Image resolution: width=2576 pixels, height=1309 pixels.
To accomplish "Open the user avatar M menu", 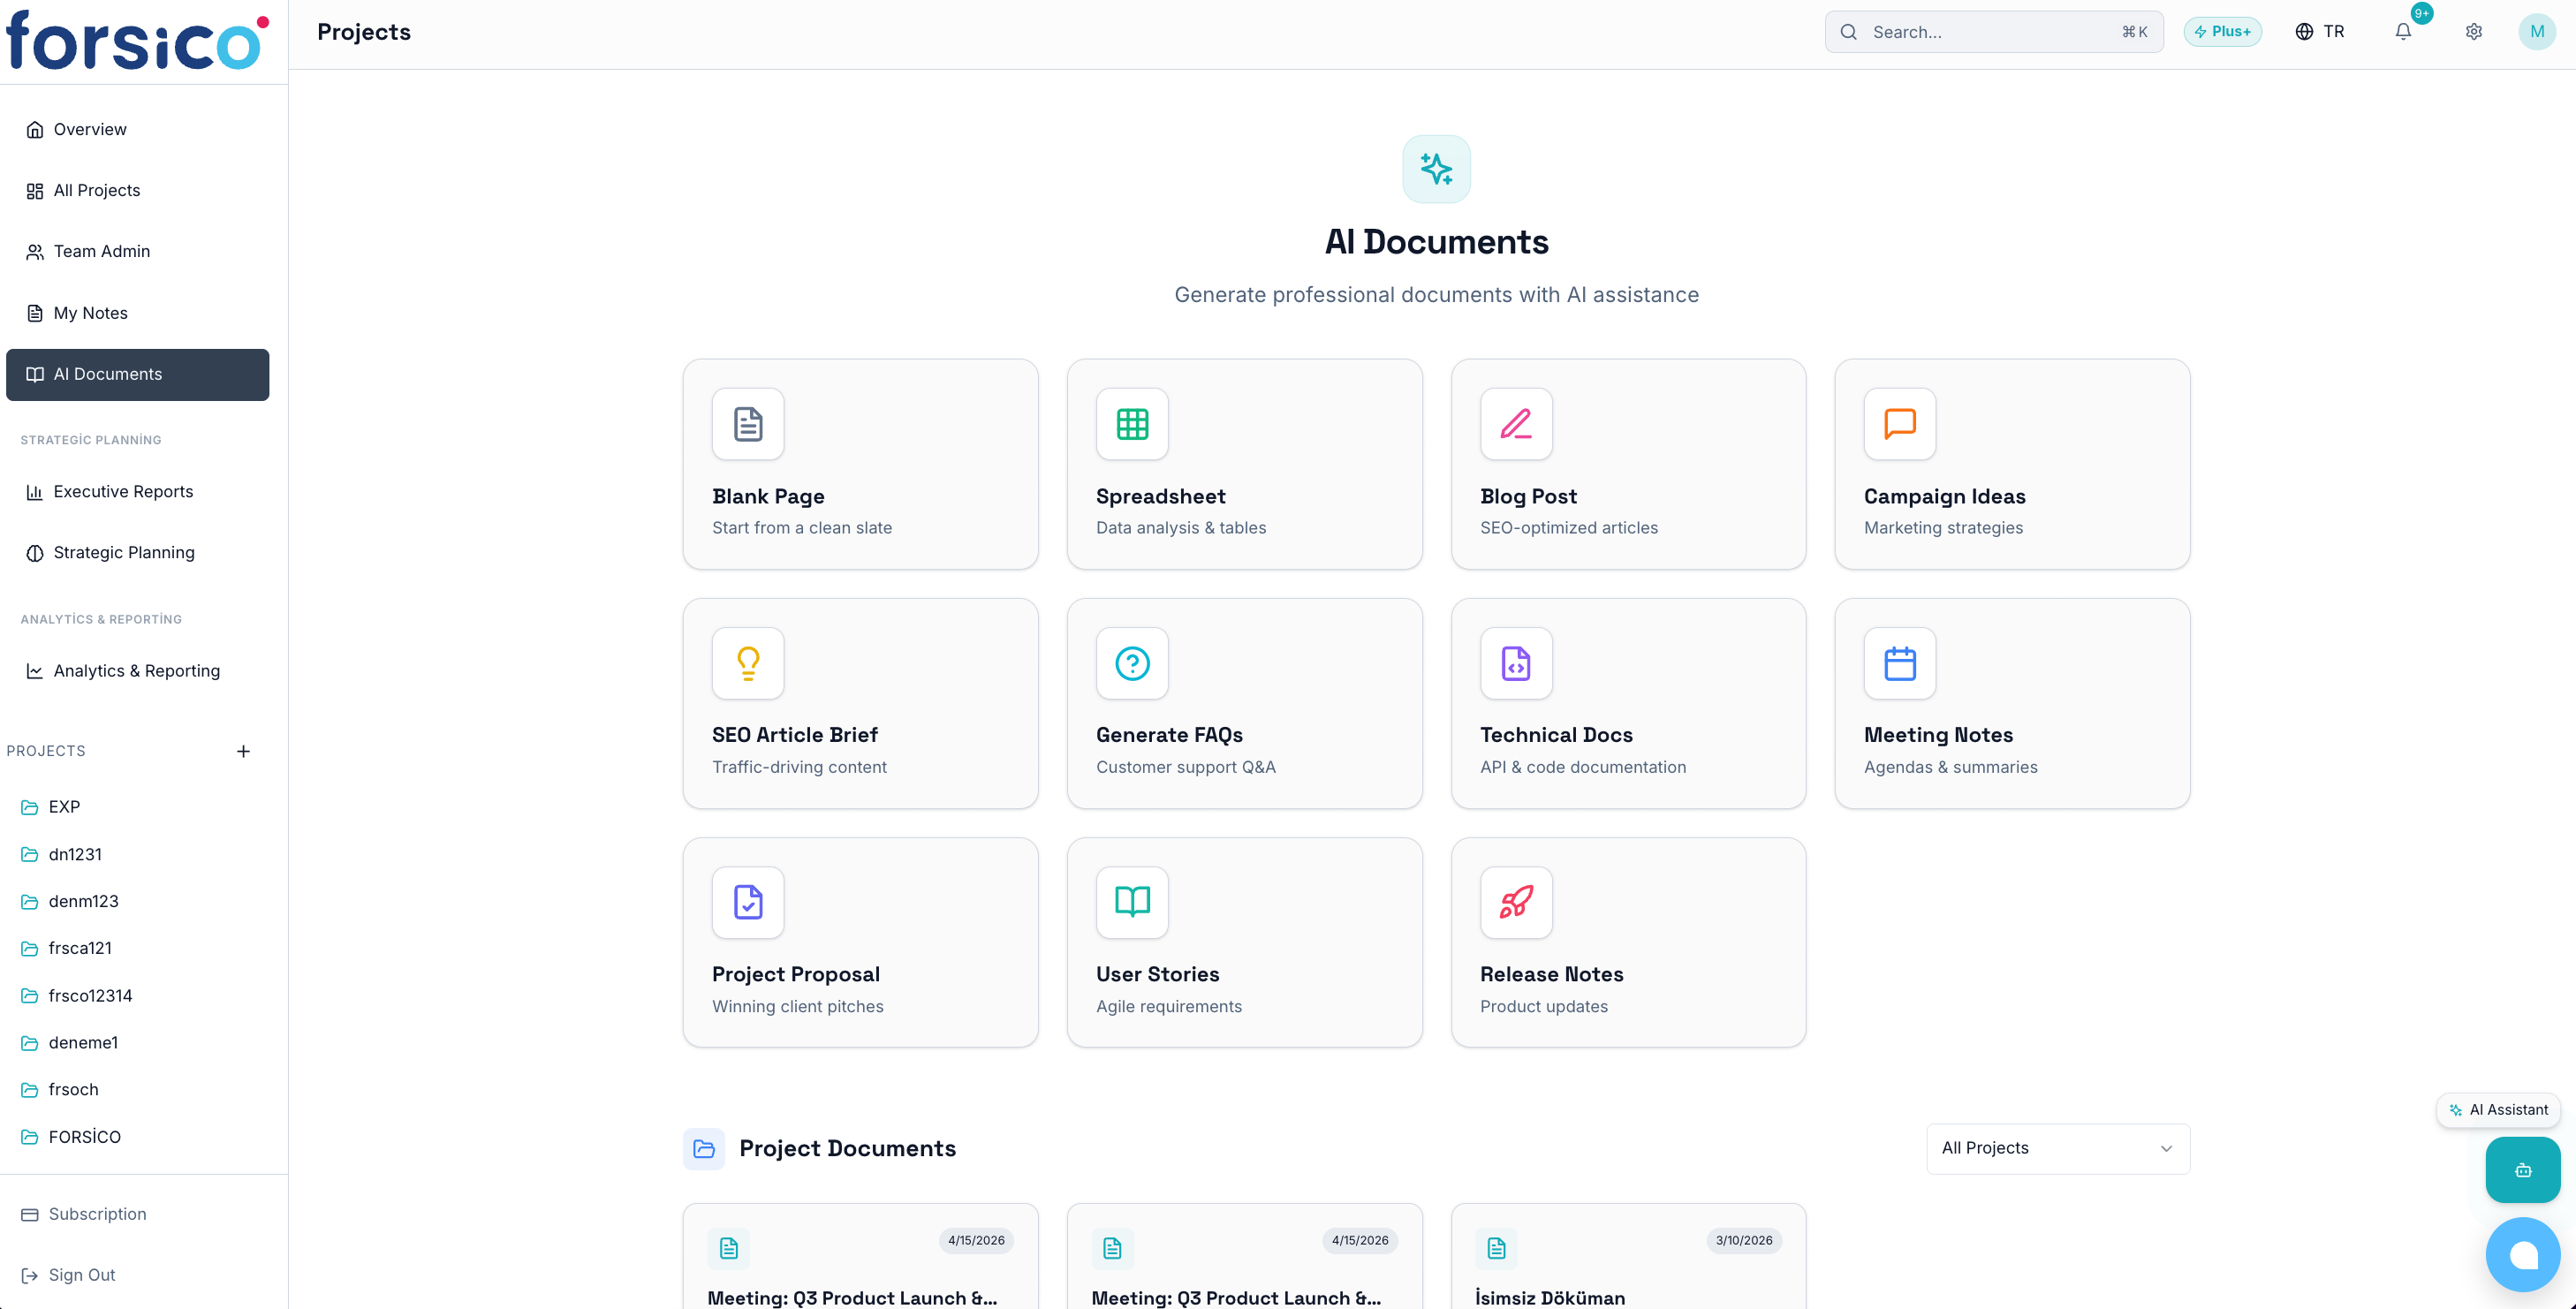I will click(2536, 32).
